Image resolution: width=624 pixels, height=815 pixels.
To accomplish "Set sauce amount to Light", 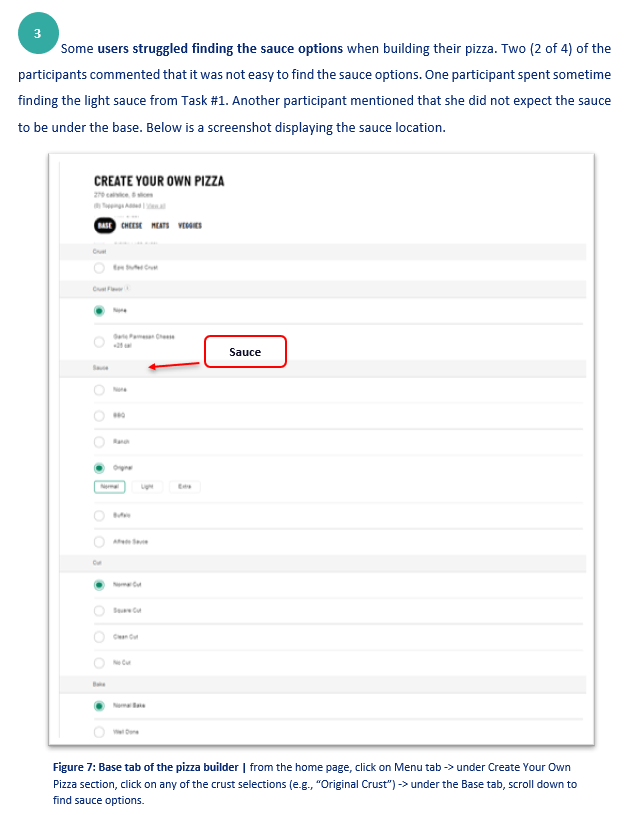I will (x=147, y=486).
